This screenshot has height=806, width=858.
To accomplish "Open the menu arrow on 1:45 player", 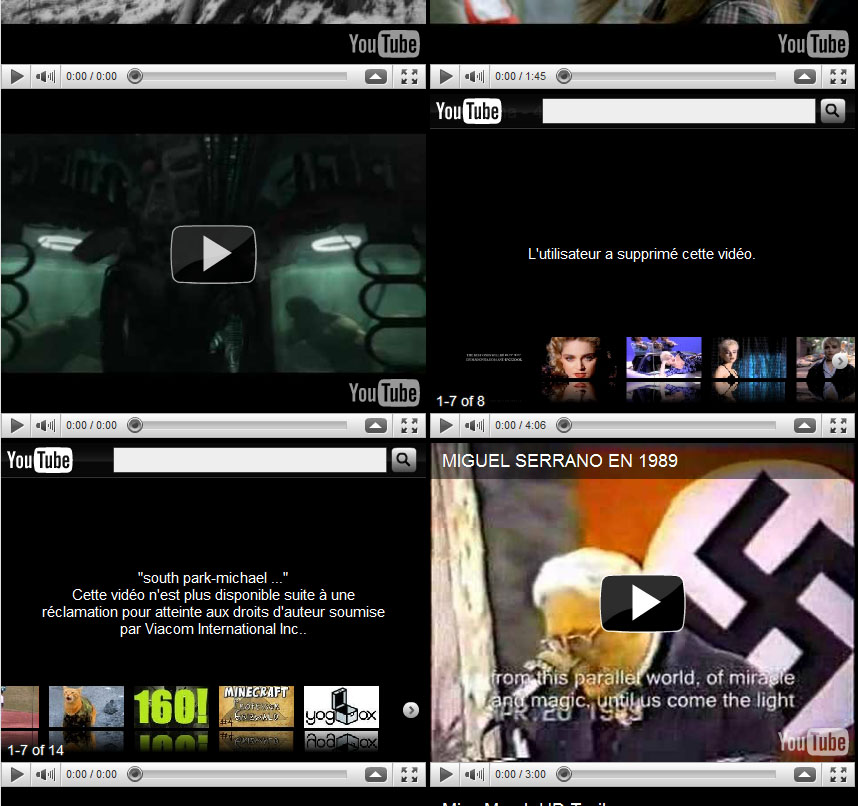I will tap(804, 77).
